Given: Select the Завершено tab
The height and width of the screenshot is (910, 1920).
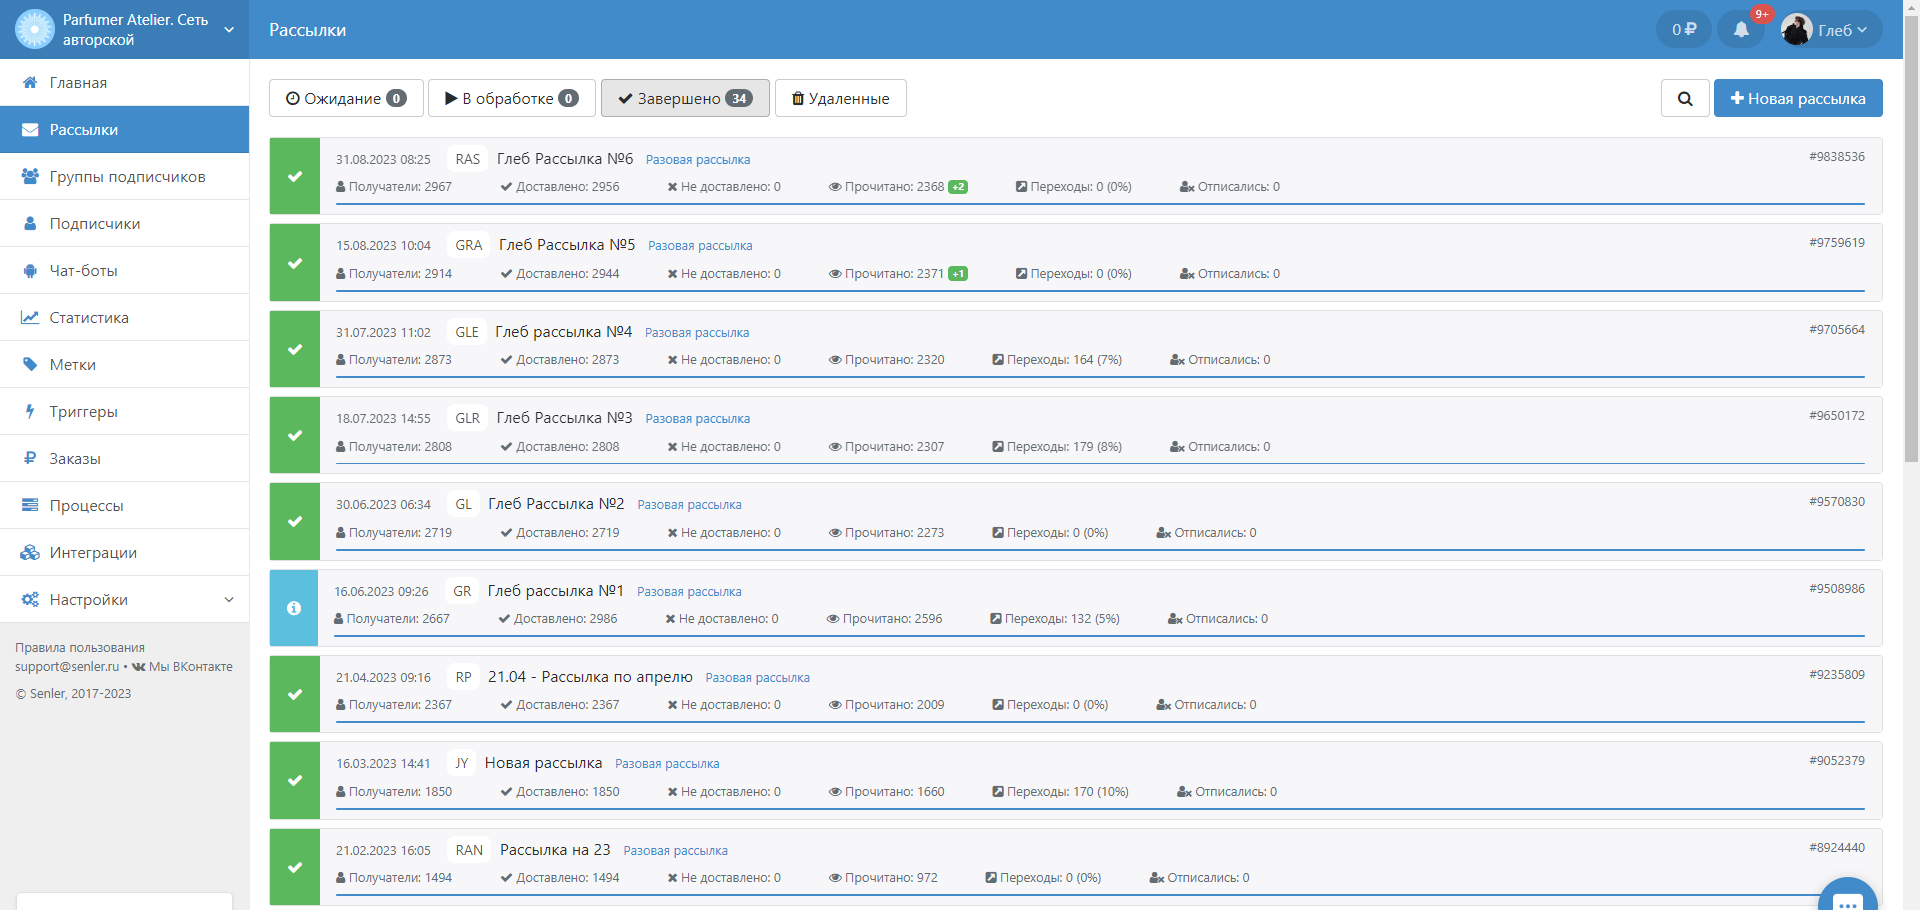Looking at the screenshot, I should [x=685, y=98].
